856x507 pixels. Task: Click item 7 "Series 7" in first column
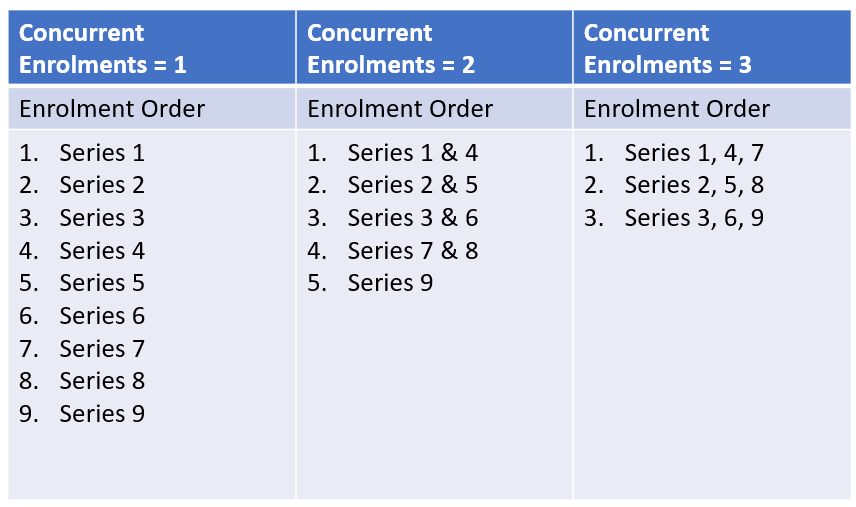click(x=101, y=349)
